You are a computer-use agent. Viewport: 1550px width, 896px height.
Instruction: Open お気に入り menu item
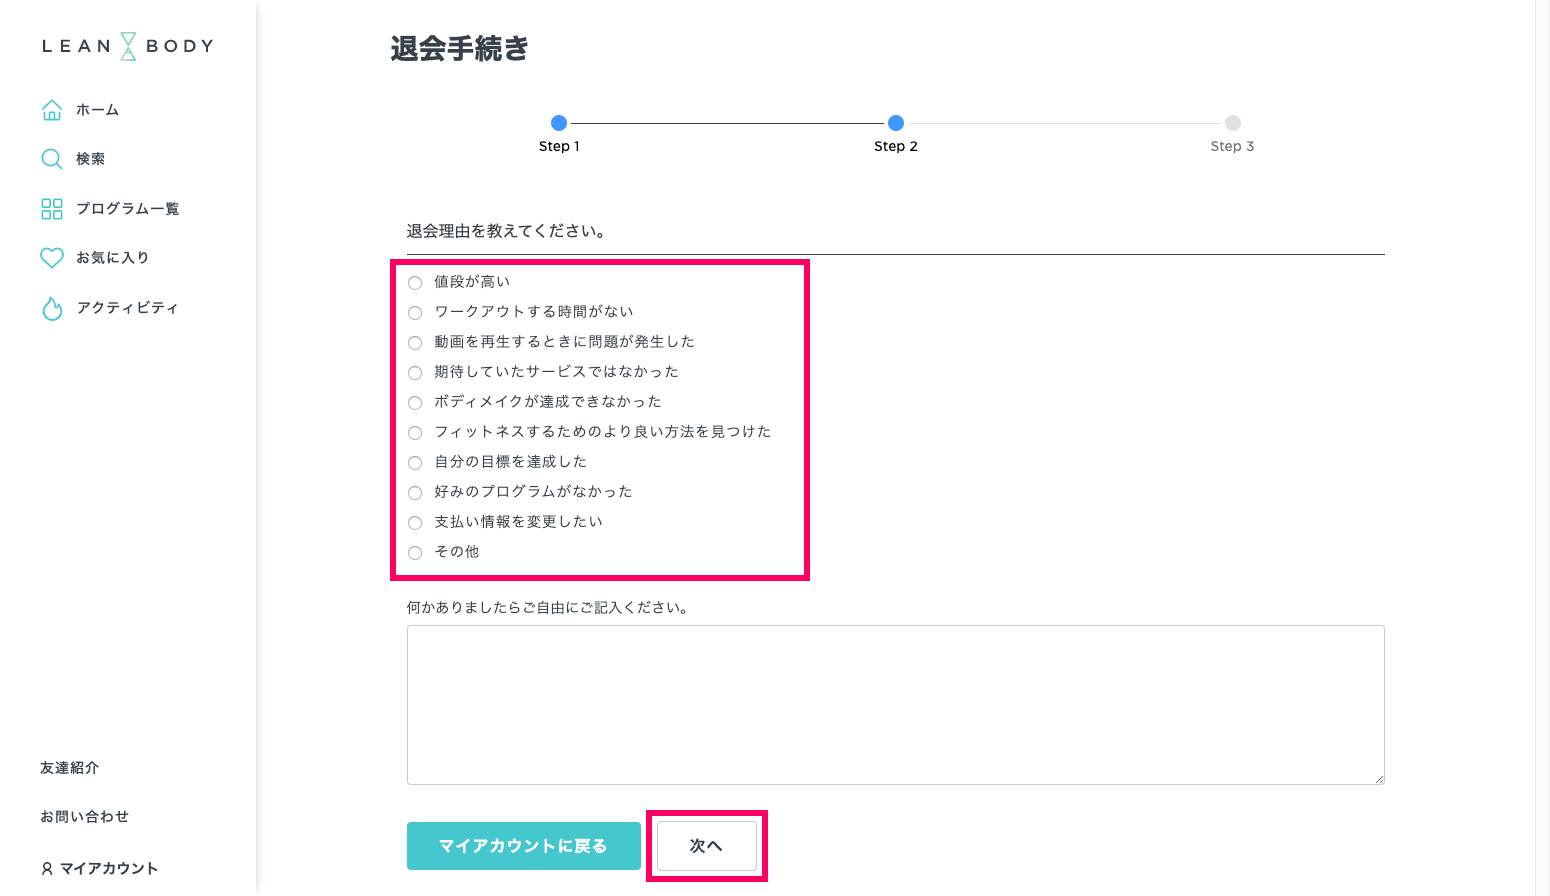point(113,258)
